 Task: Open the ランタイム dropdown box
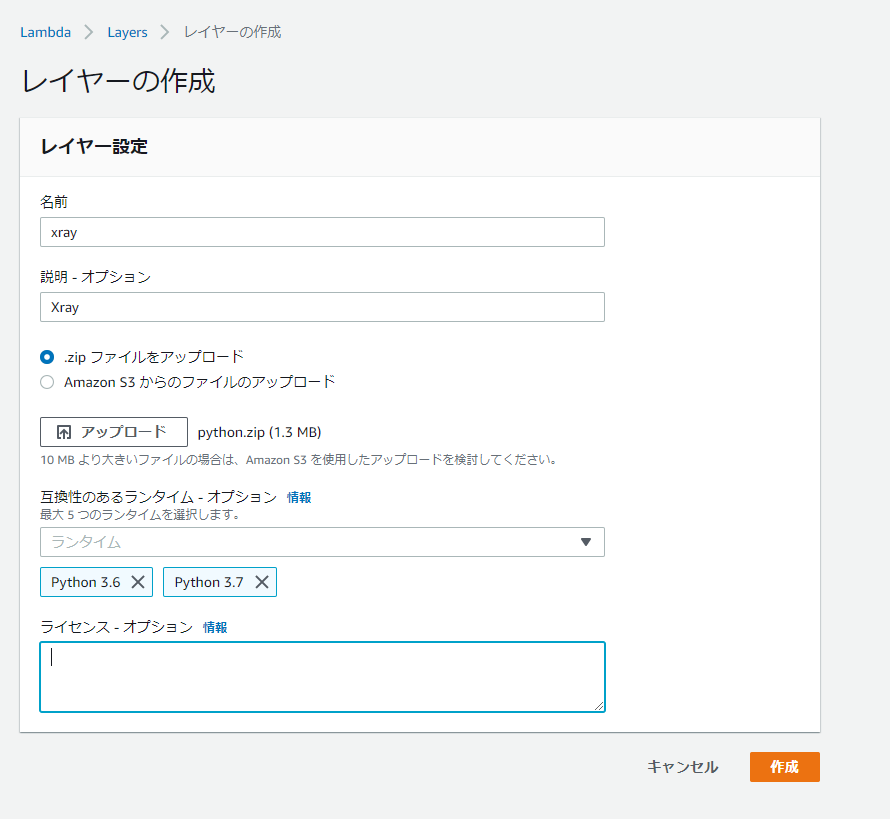click(x=322, y=542)
